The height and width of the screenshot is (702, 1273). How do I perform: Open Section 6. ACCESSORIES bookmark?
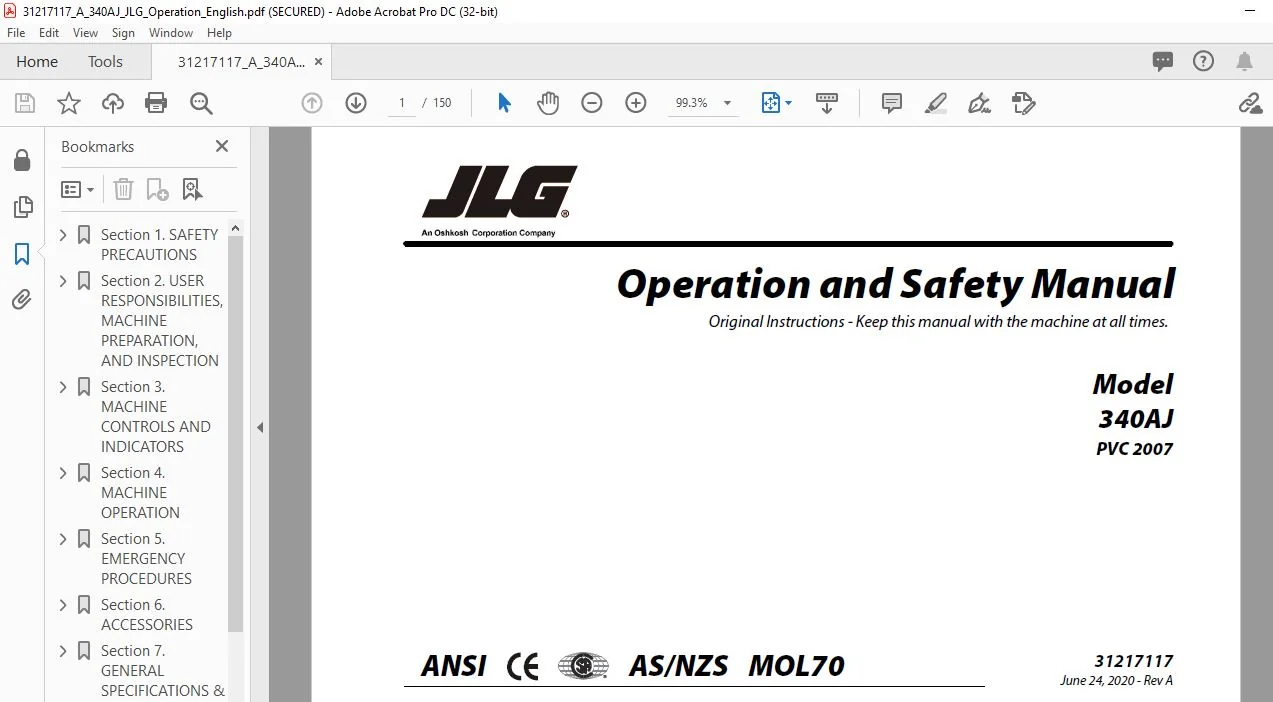pos(147,614)
